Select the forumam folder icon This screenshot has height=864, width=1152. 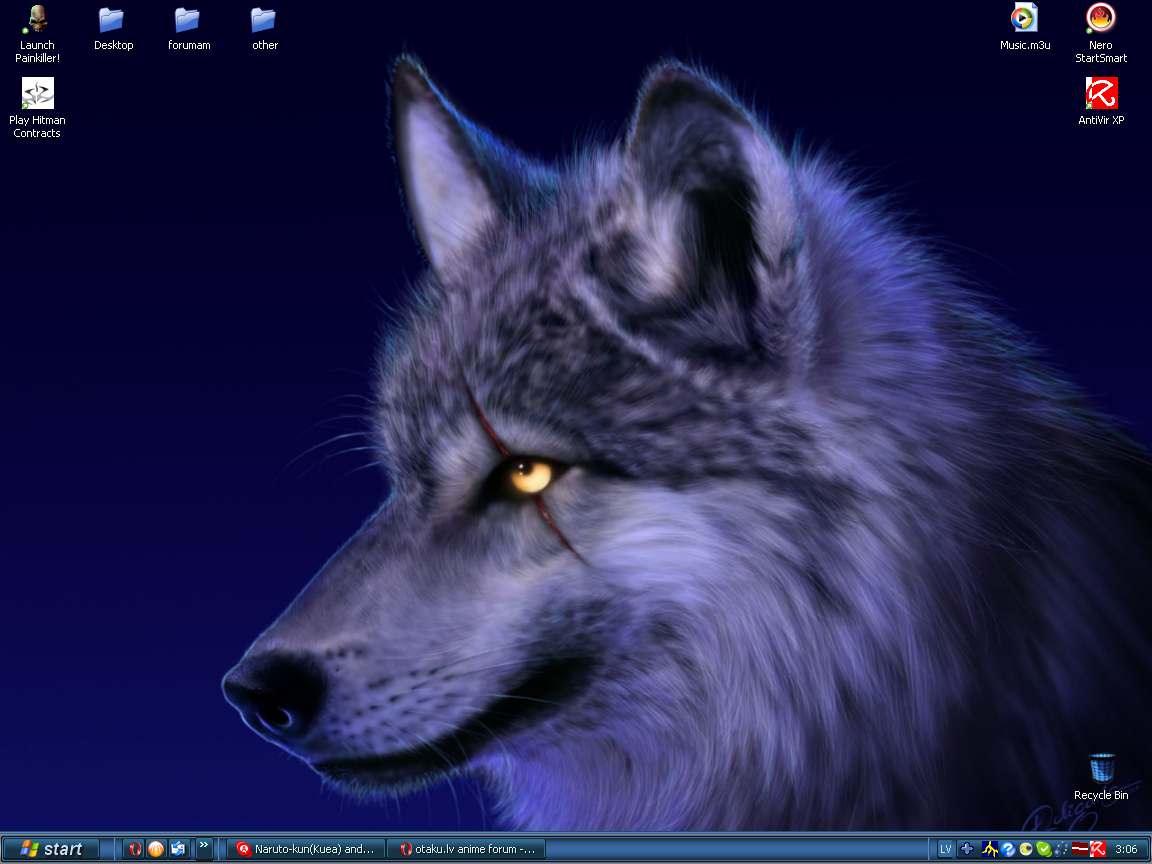pyautogui.click(x=189, y=28)
